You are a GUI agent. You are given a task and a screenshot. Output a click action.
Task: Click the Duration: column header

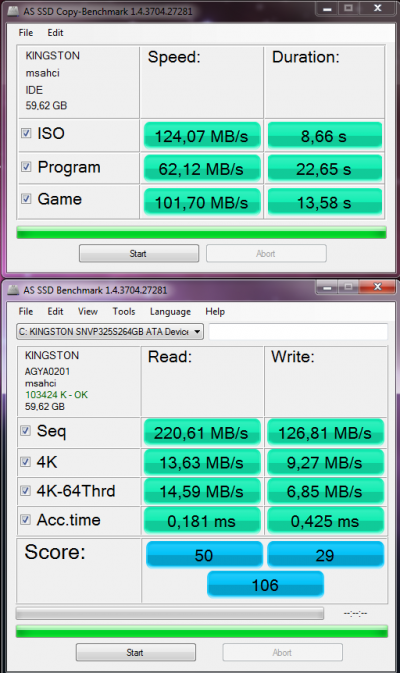[306, 57]
